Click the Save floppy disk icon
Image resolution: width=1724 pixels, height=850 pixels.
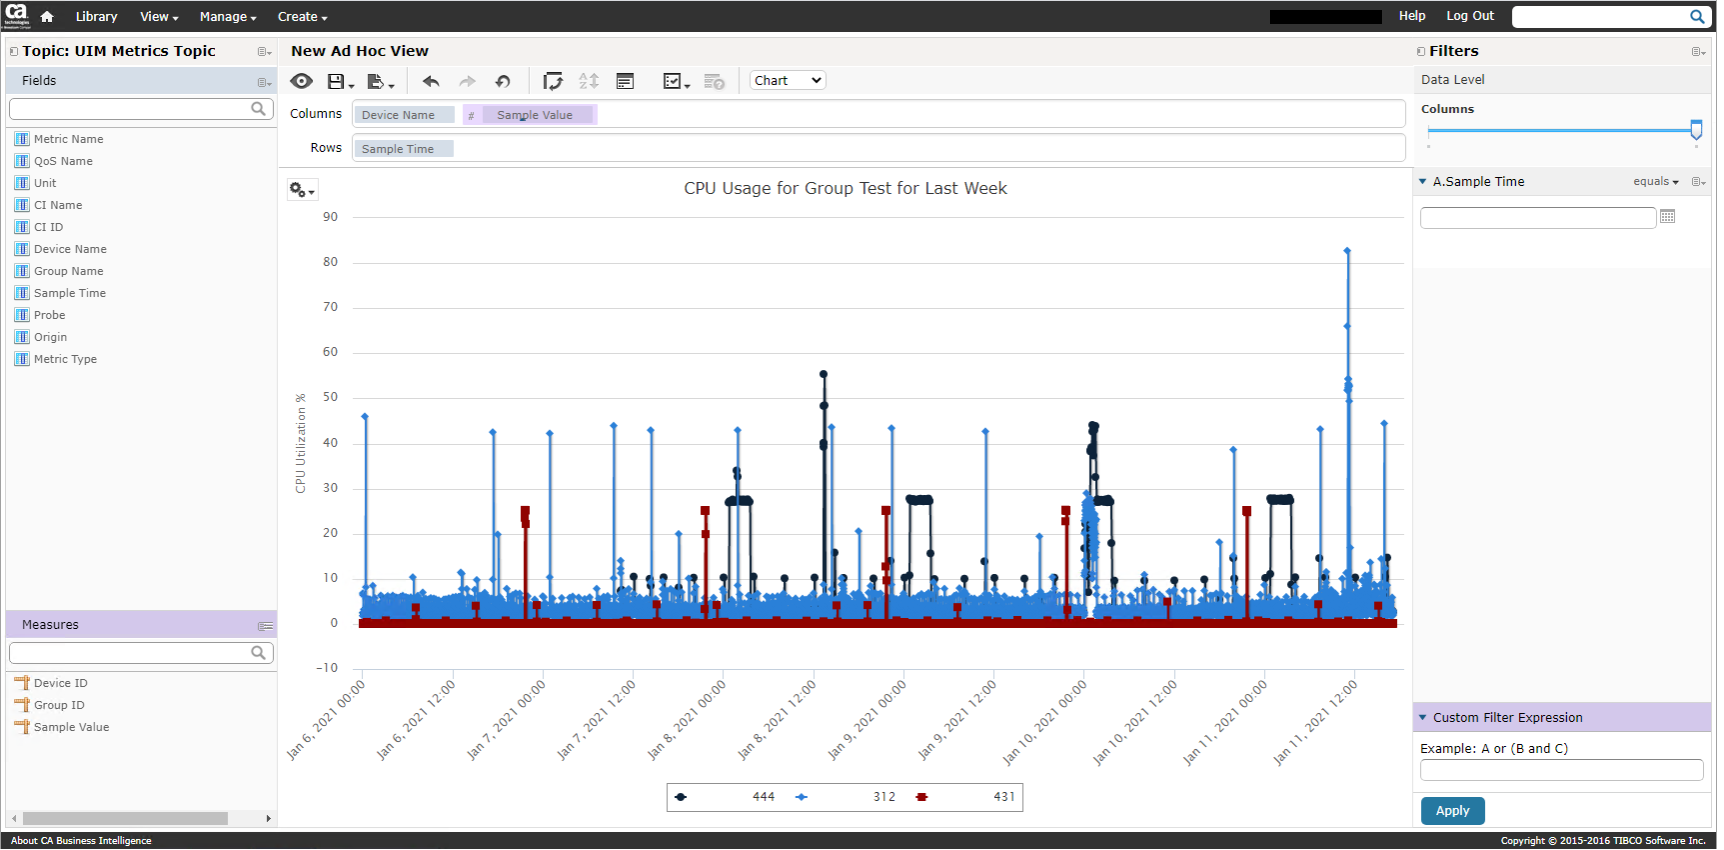point(337,81)
